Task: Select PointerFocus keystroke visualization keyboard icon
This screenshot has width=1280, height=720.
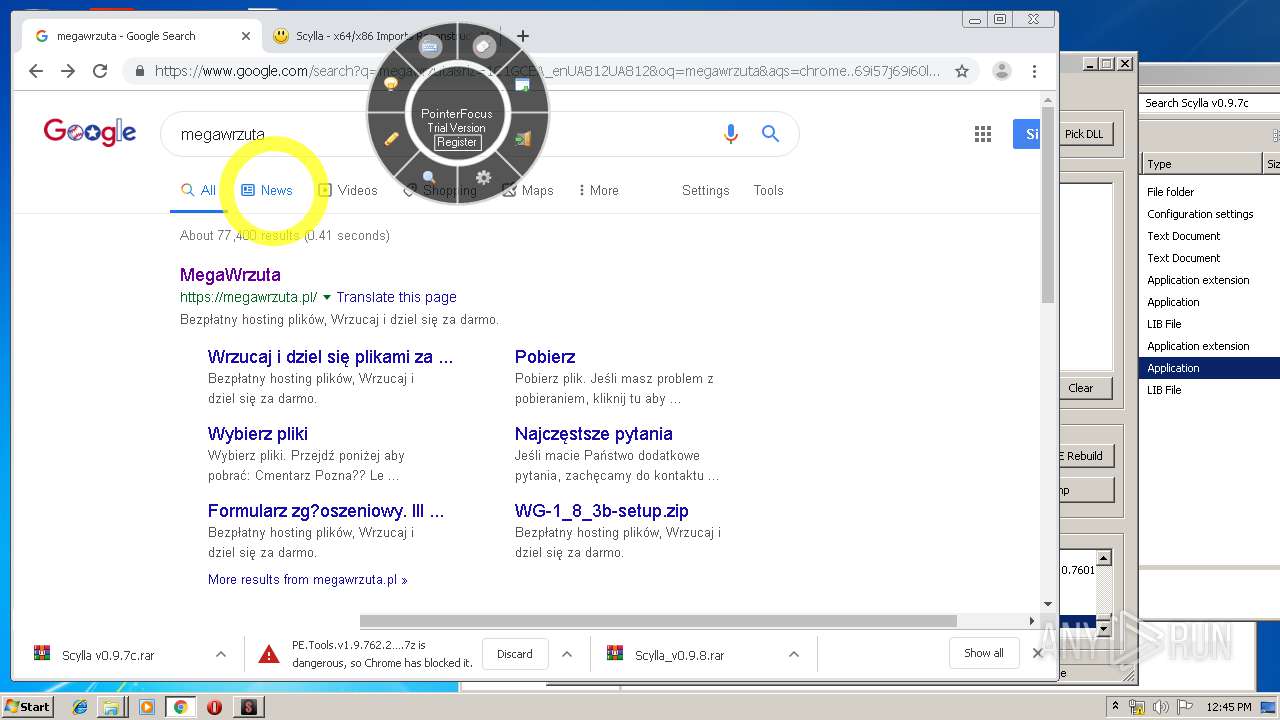Action: [430, 47]
